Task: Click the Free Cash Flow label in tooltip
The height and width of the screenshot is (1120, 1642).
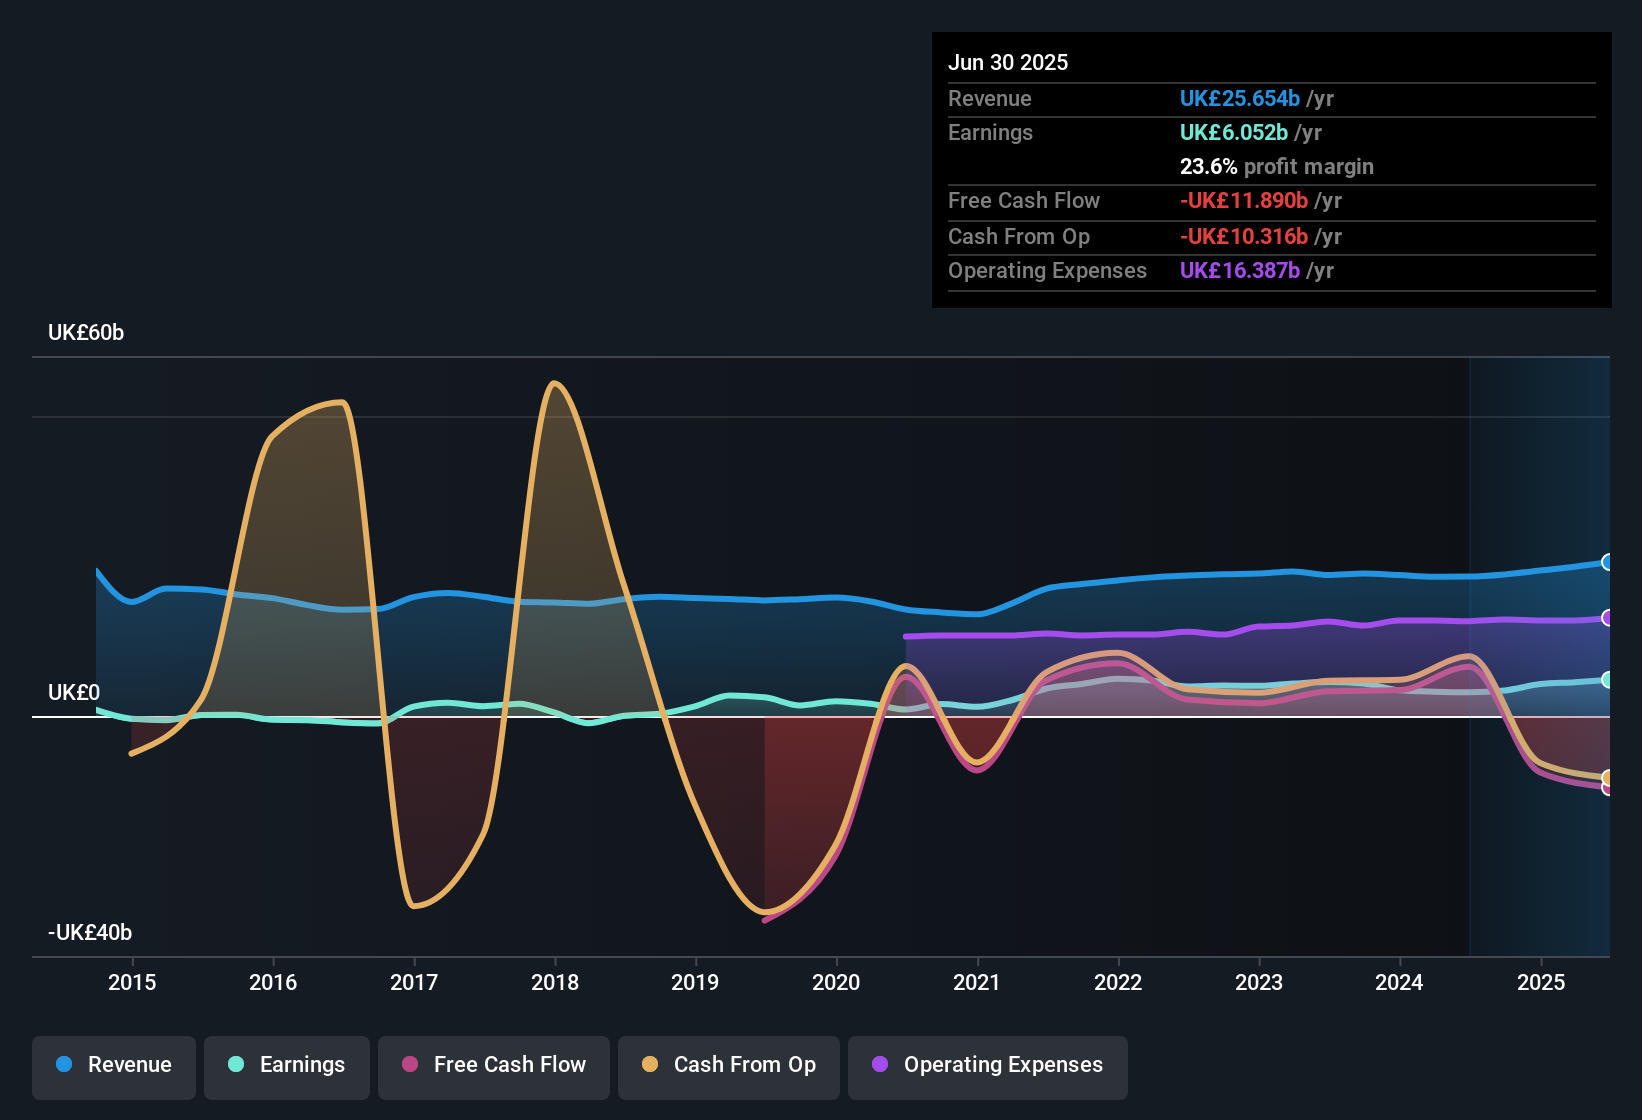Action: pyautogui.click(x=1024, y=200)
